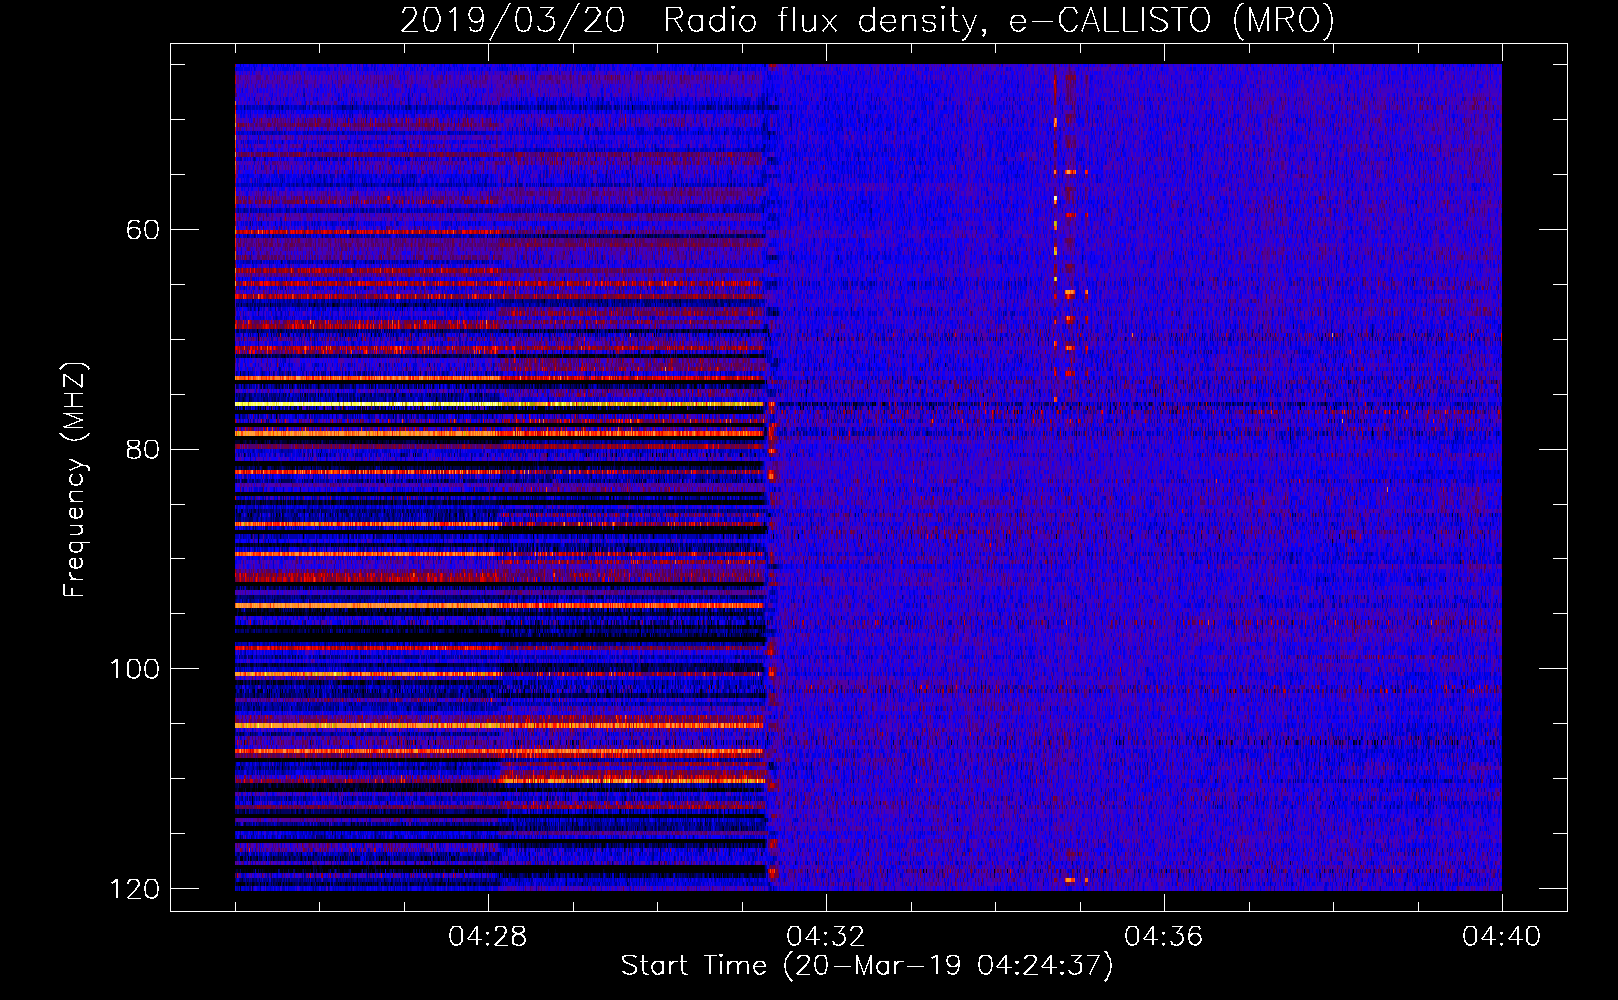1618x1000 pixels.
Task: Click the 04:32 time tick label
Action: 826,937
